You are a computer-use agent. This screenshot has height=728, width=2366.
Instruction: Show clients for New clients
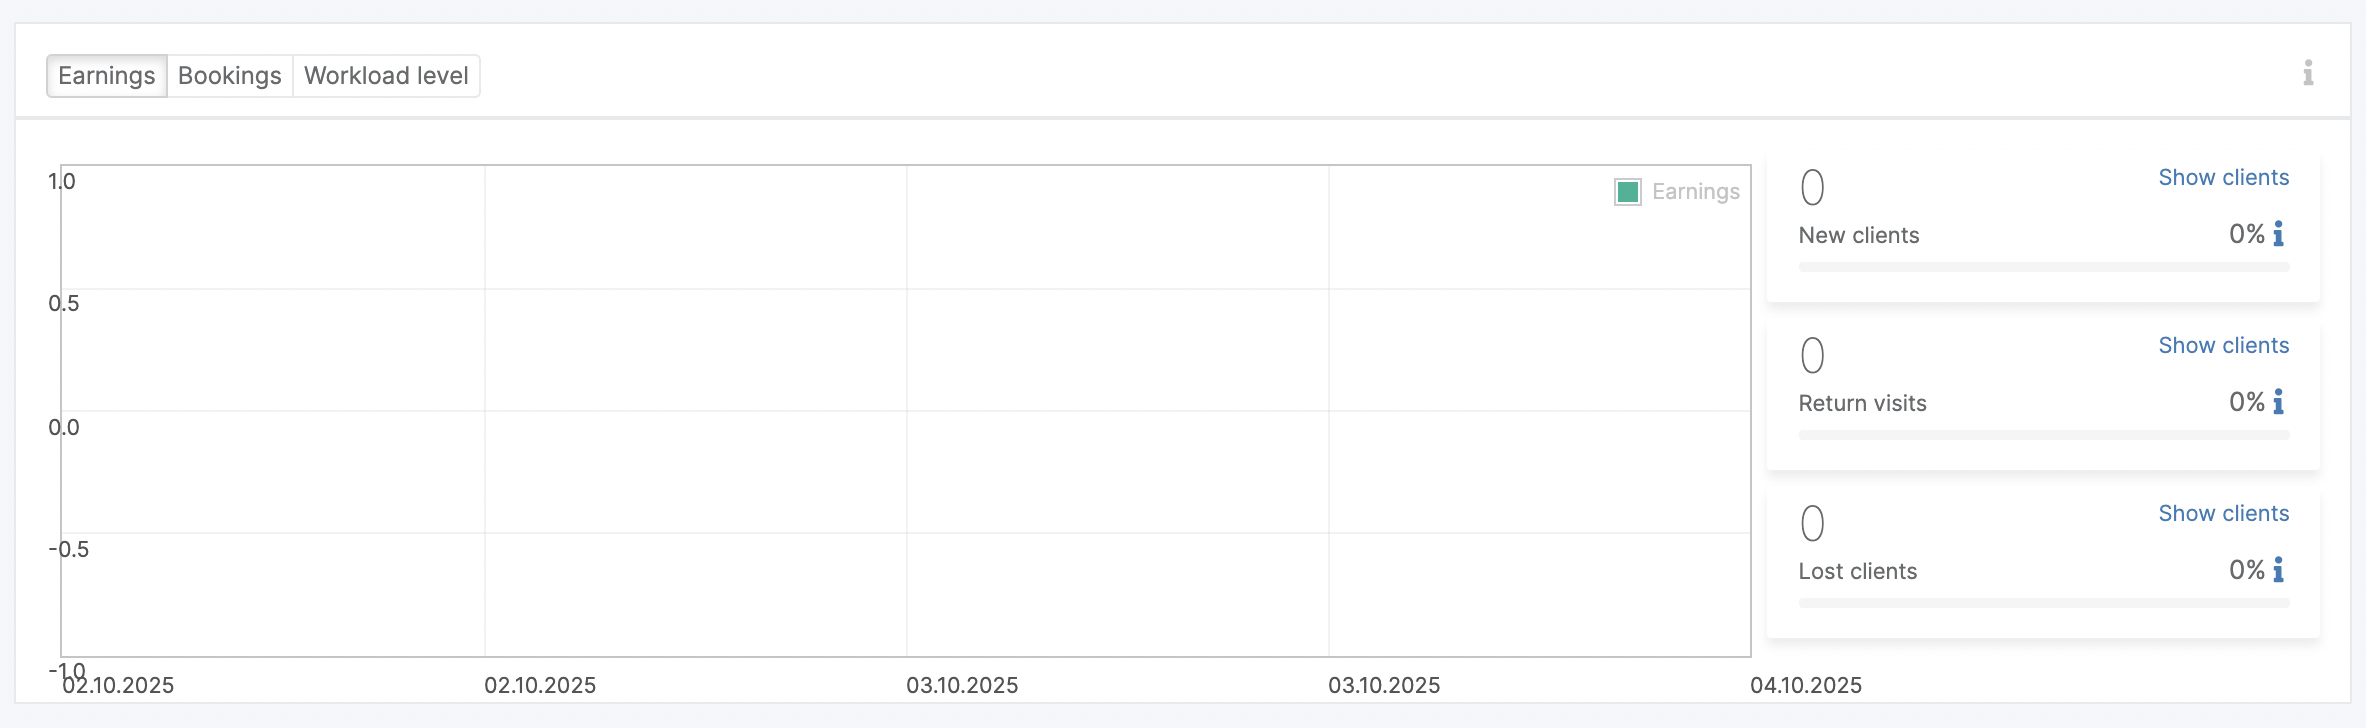(2223, 178)
